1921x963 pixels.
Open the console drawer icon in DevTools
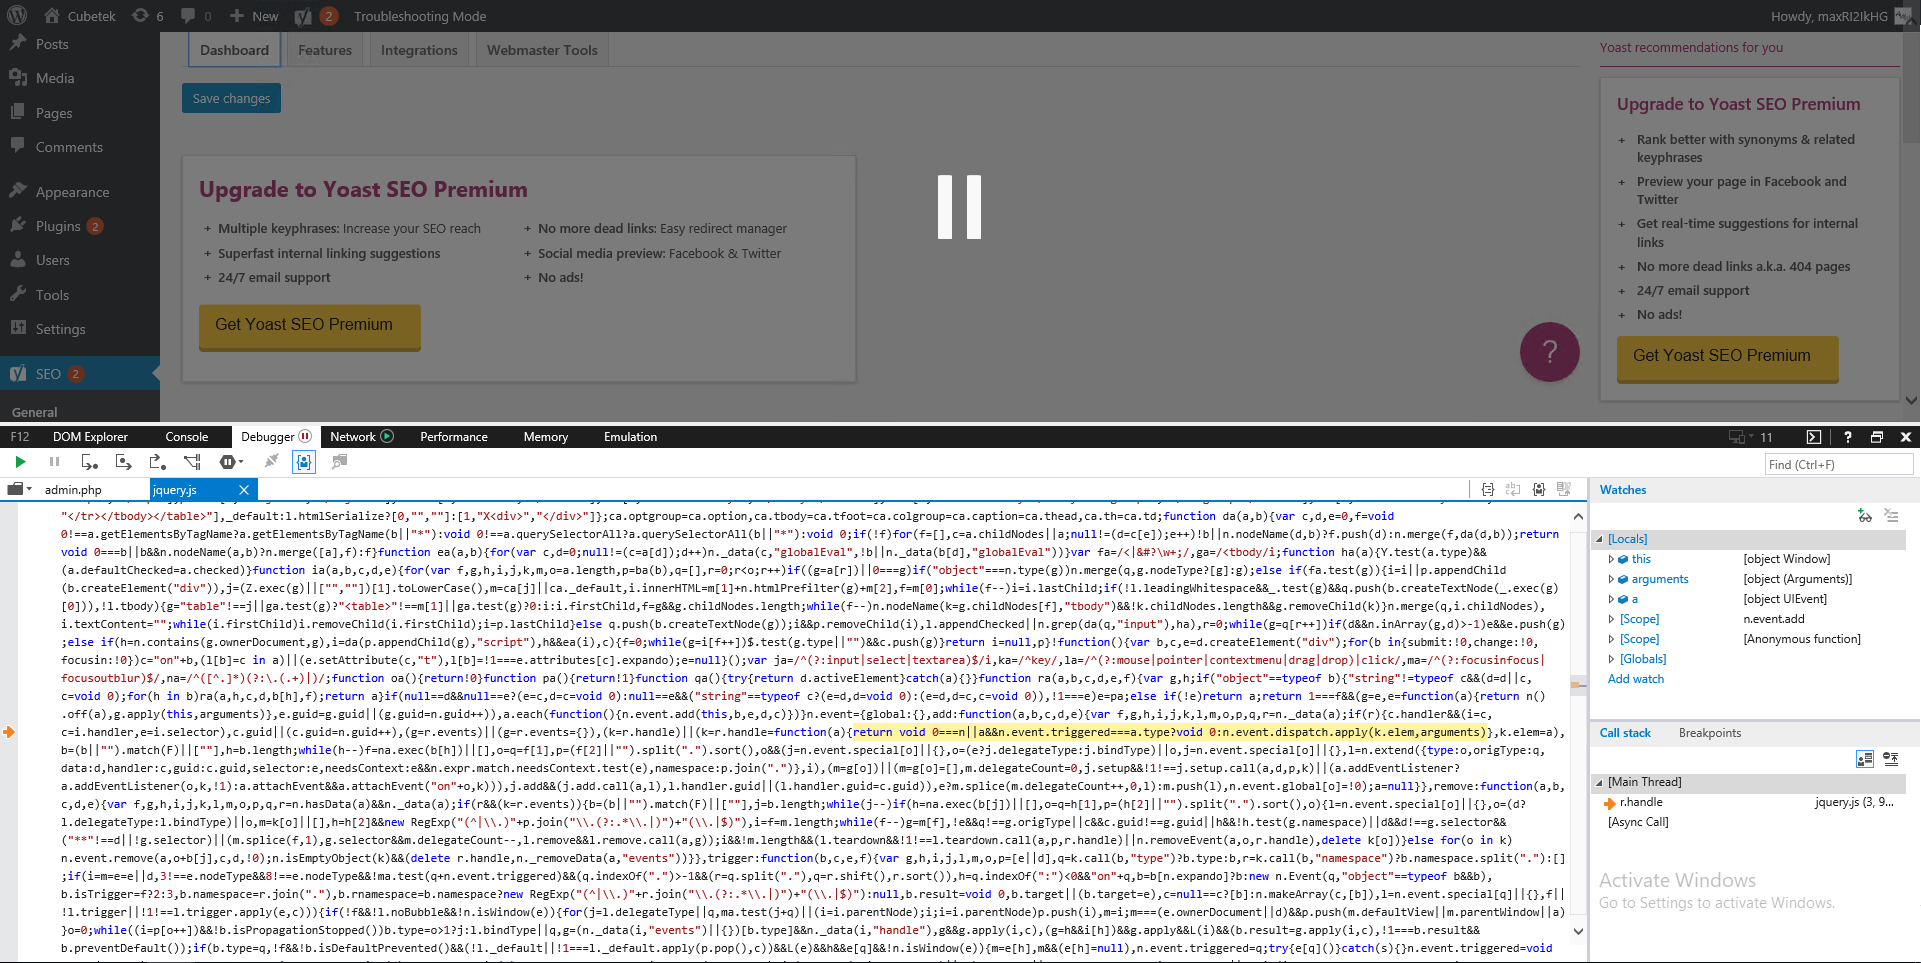(x=1814, y=437)
